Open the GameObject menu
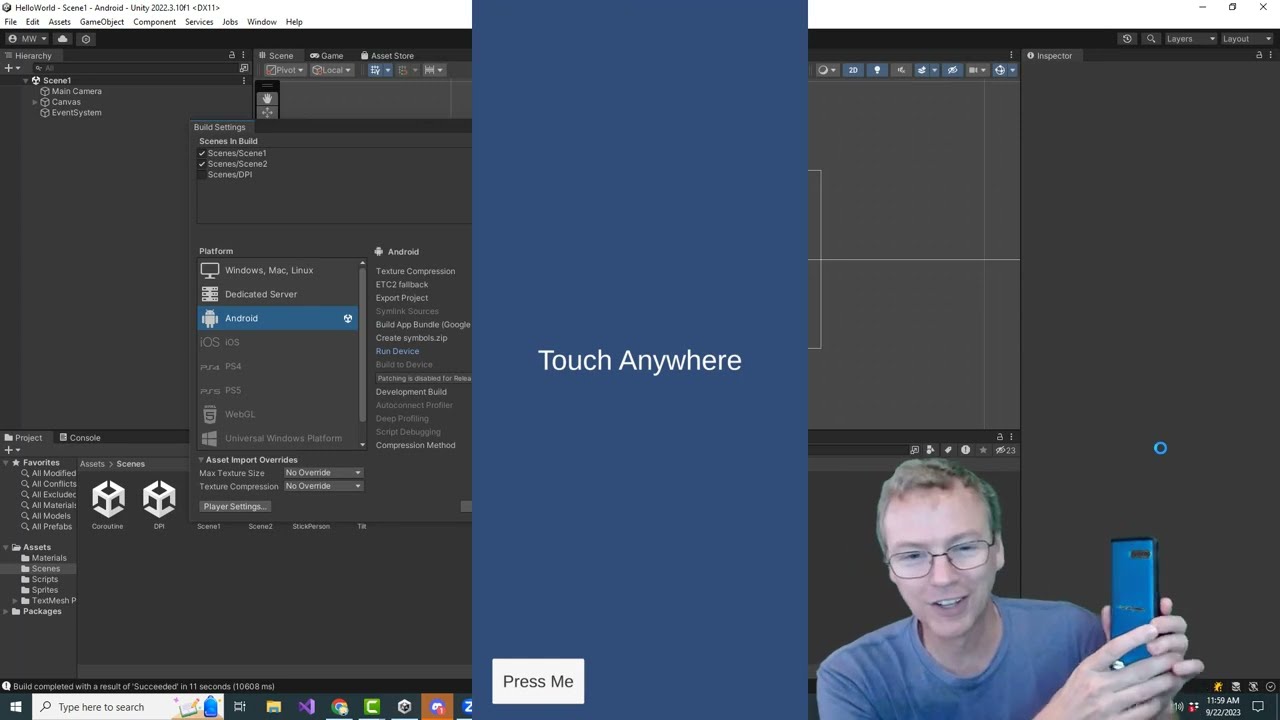The width and height of the screenshot is (1280, 720). tap(101, 22)
